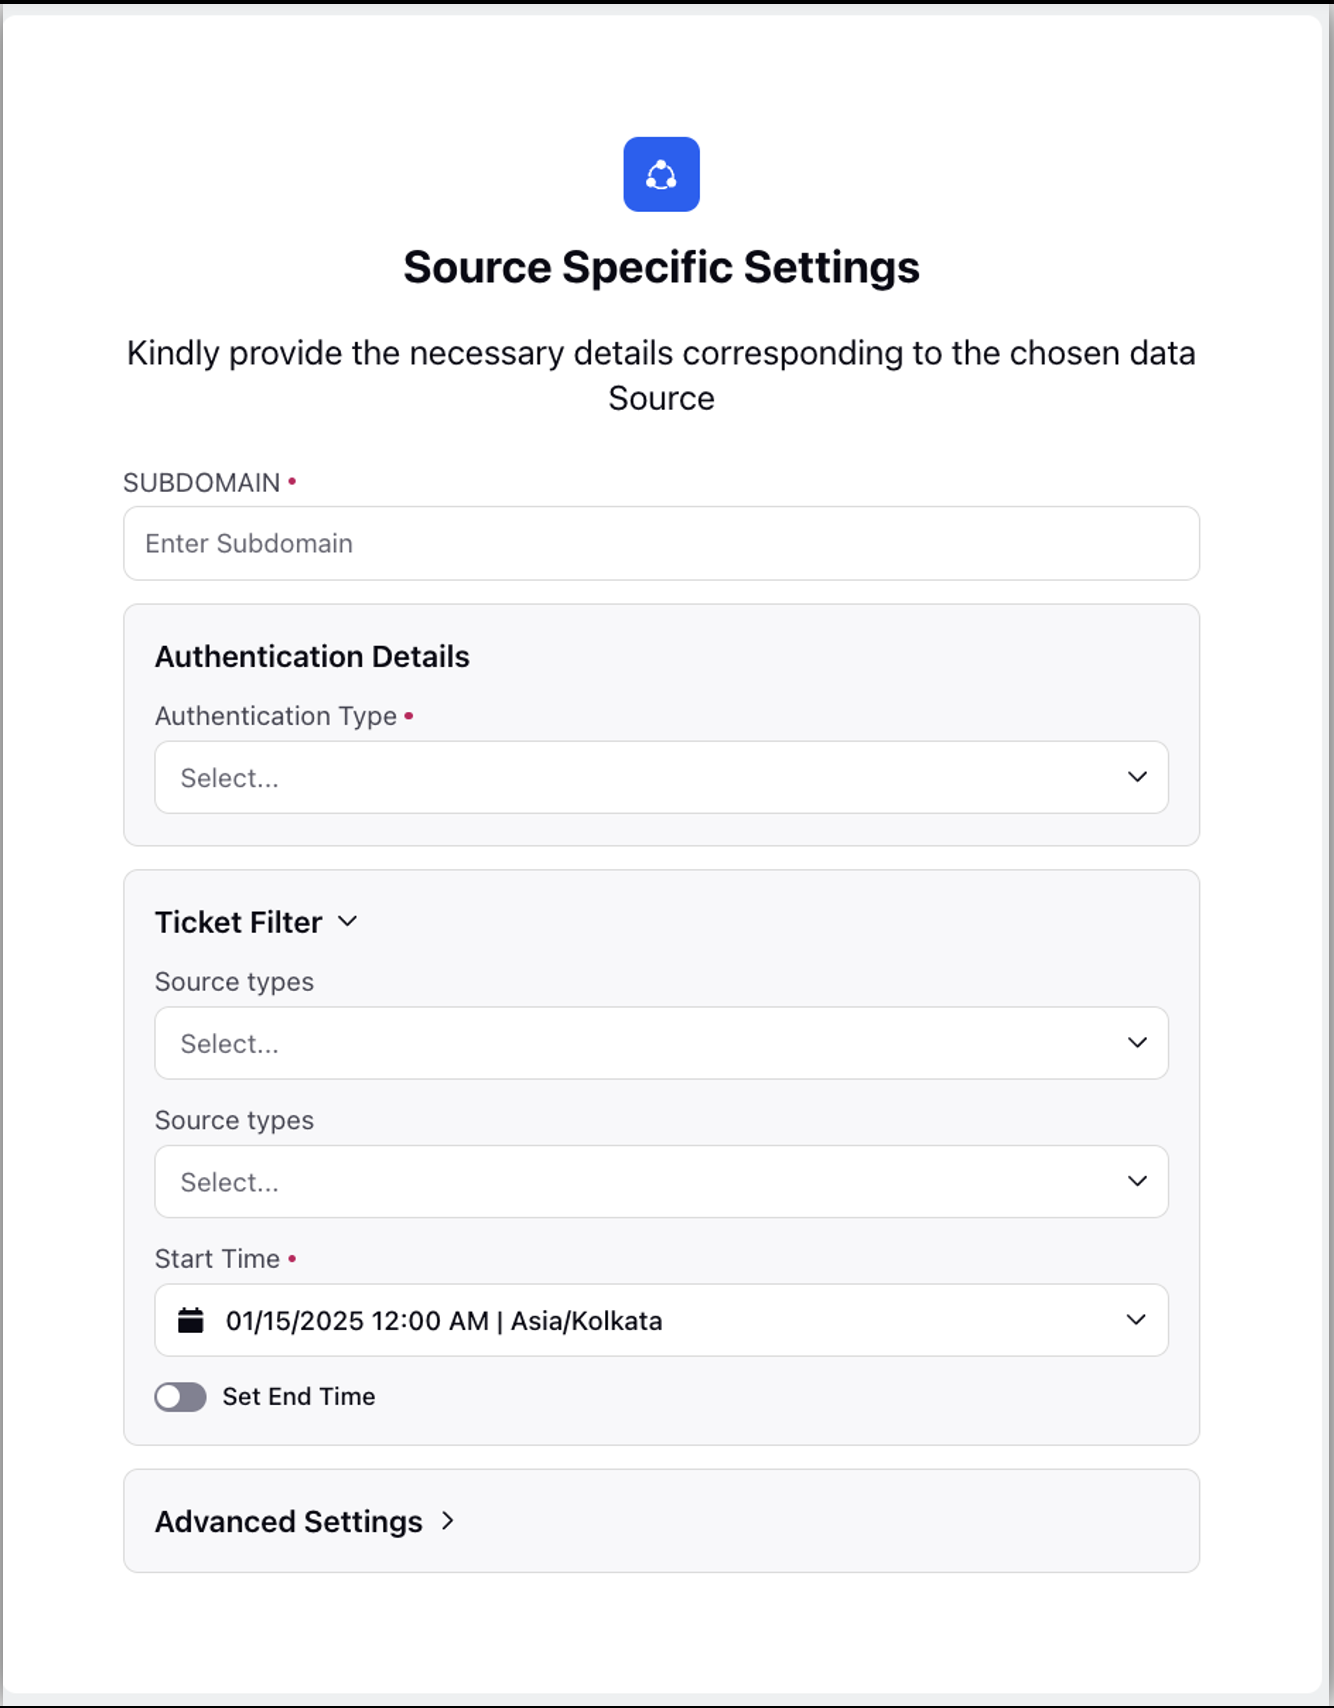Viewport: 1334px width, 1708px height.
Task: Click the Enter Subdomain input field
Action: (x=661, y=543)
